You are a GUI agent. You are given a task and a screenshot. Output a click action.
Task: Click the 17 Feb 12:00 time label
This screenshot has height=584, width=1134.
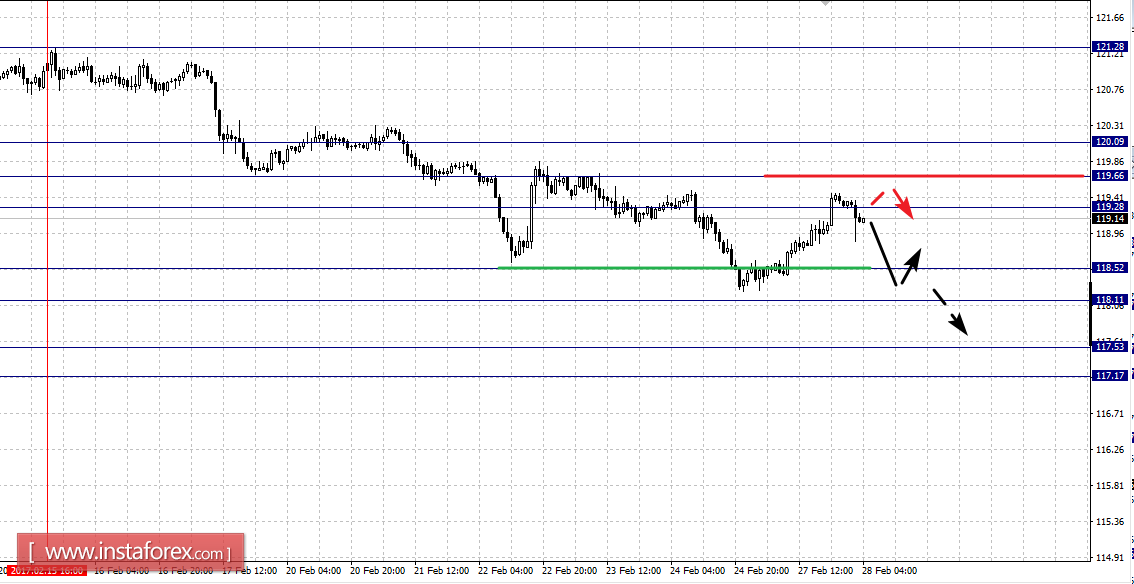tap(248, 570)
